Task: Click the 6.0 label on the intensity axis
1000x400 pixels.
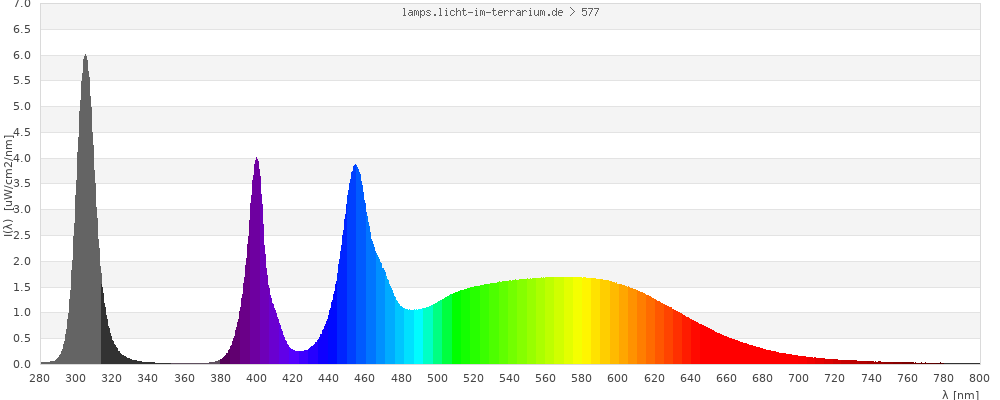Action: click(20, 56)
